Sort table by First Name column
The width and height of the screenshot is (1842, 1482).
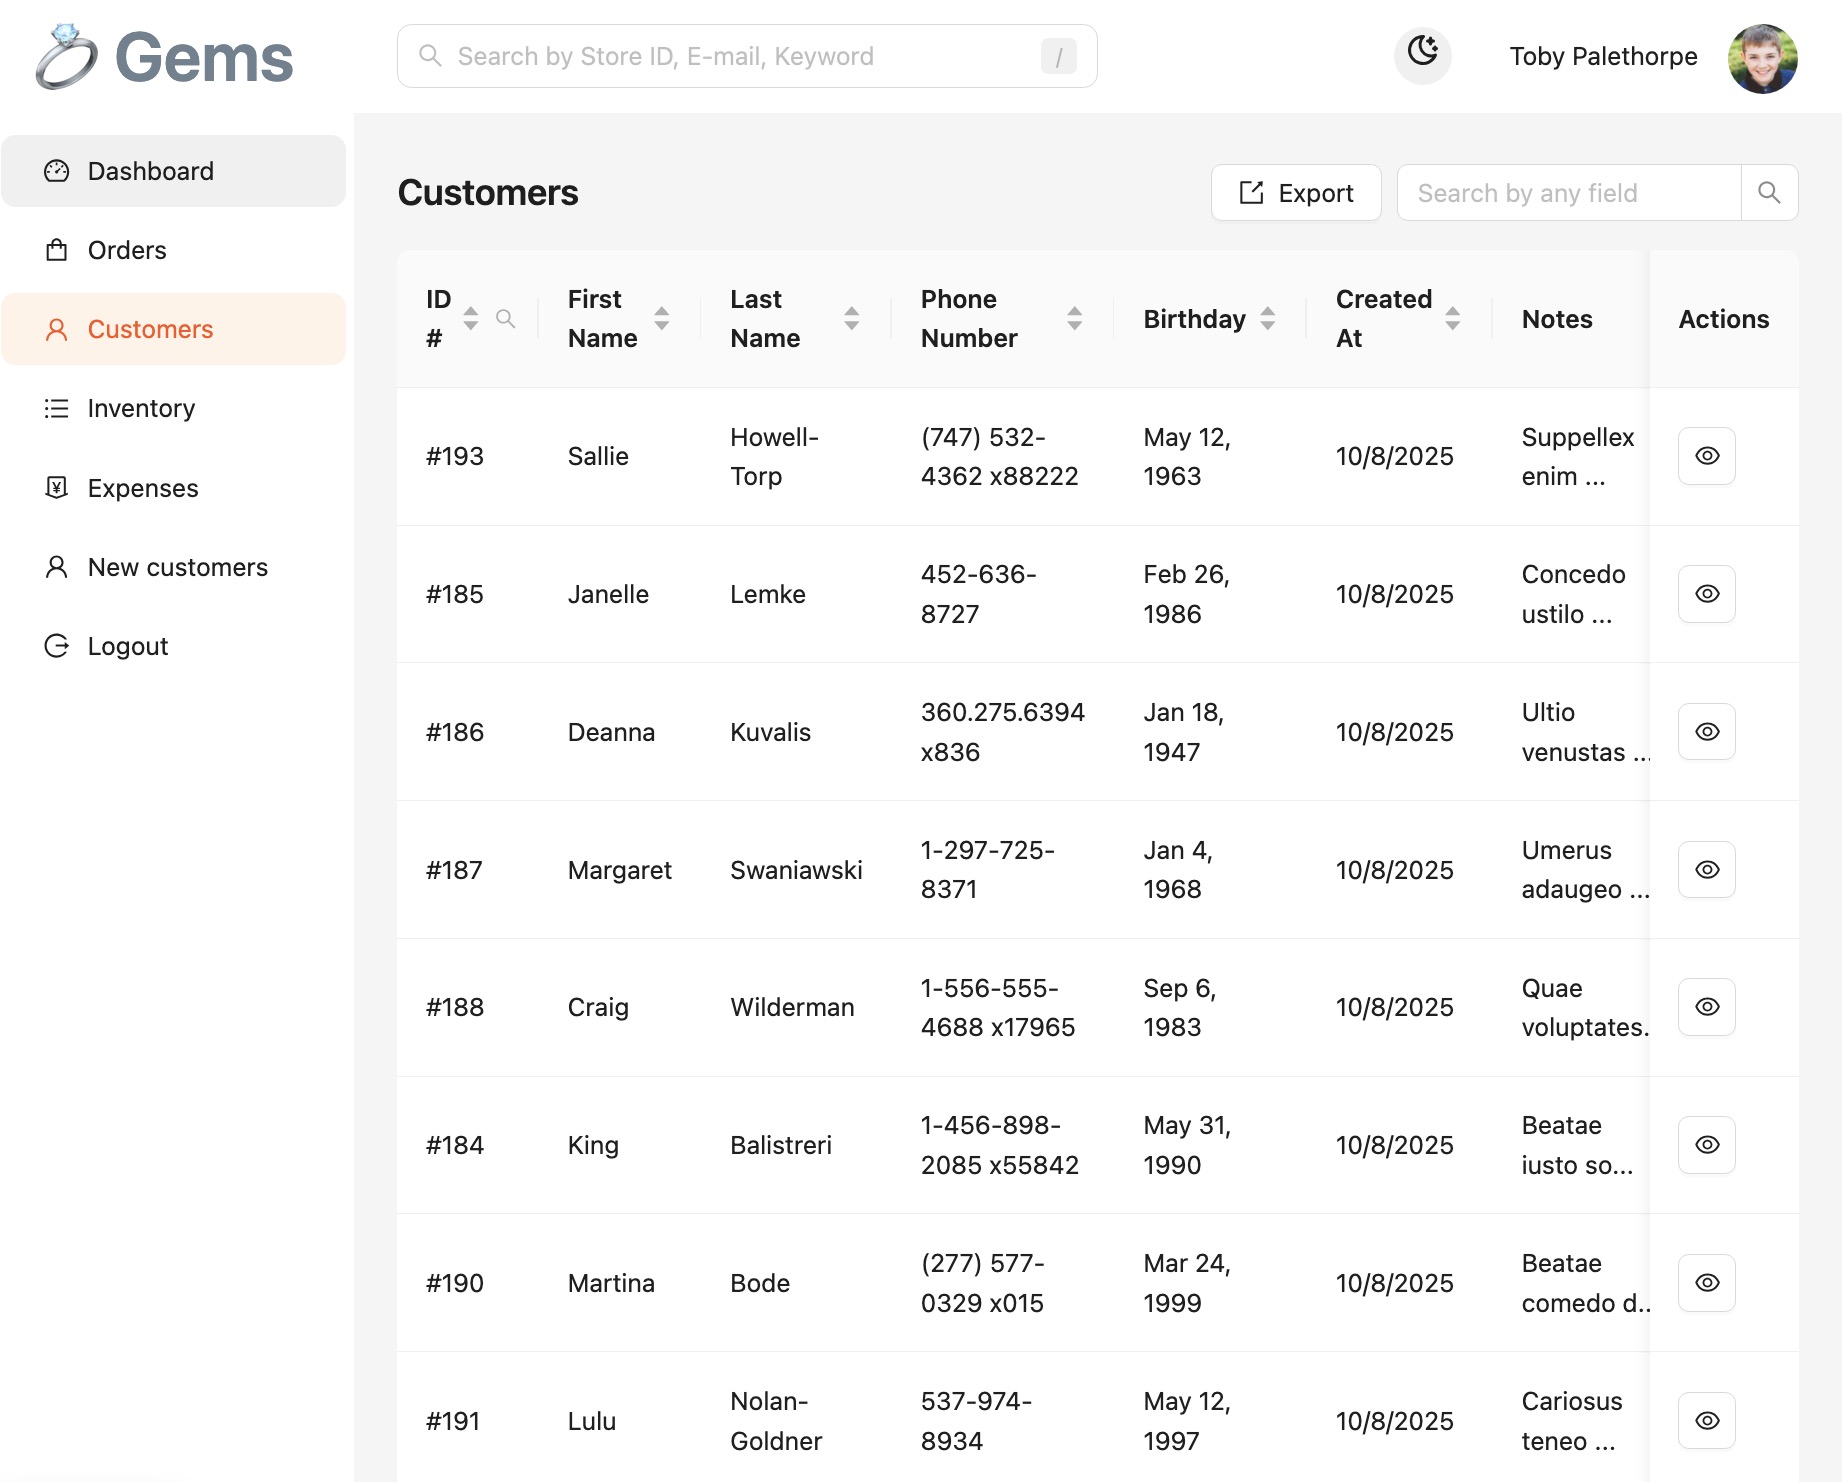point(662,319)
